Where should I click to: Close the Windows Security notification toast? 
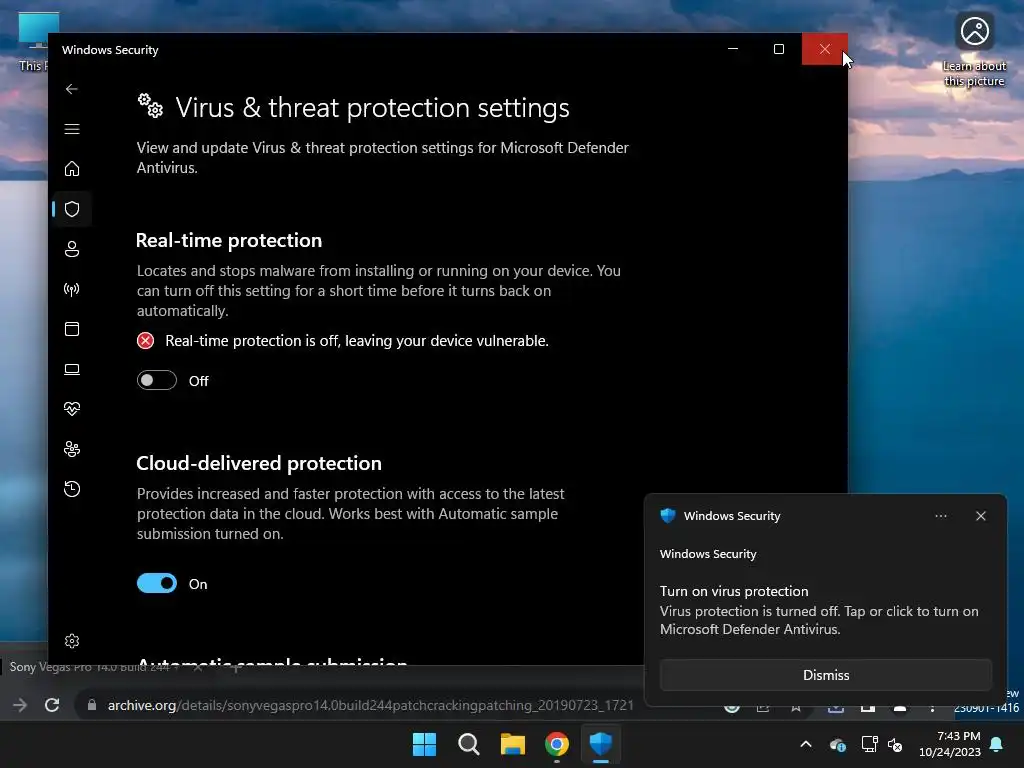point(981,516)
